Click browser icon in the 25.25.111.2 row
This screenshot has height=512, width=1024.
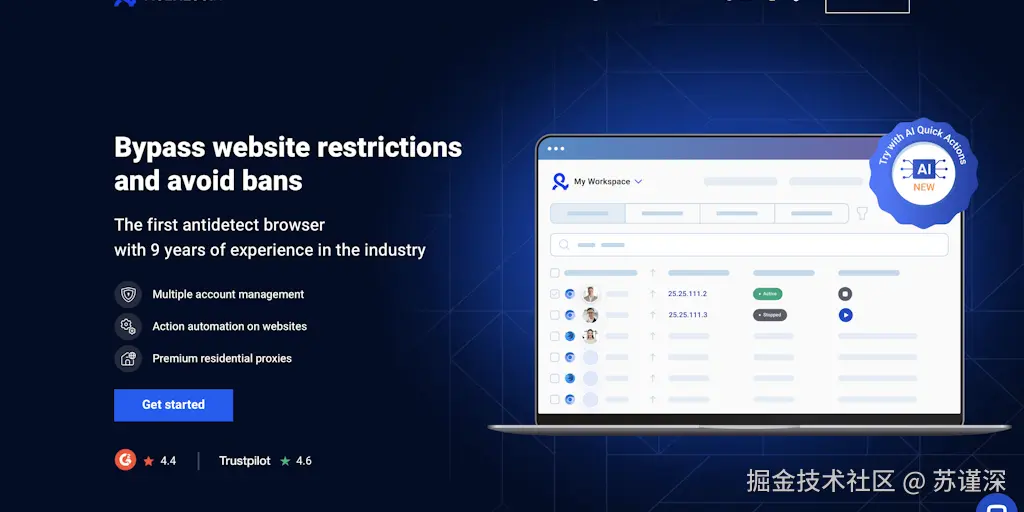569,294
